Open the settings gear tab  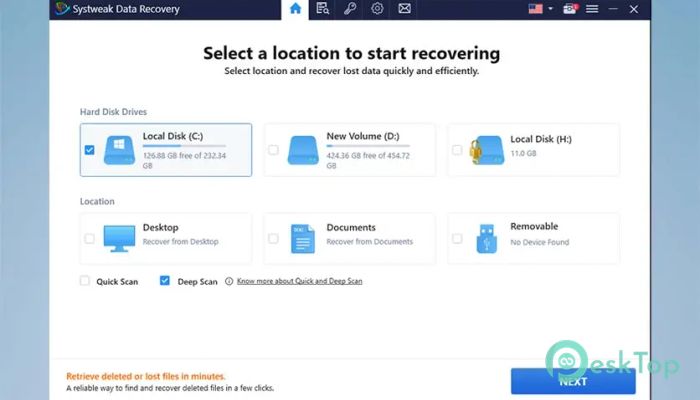377,8
